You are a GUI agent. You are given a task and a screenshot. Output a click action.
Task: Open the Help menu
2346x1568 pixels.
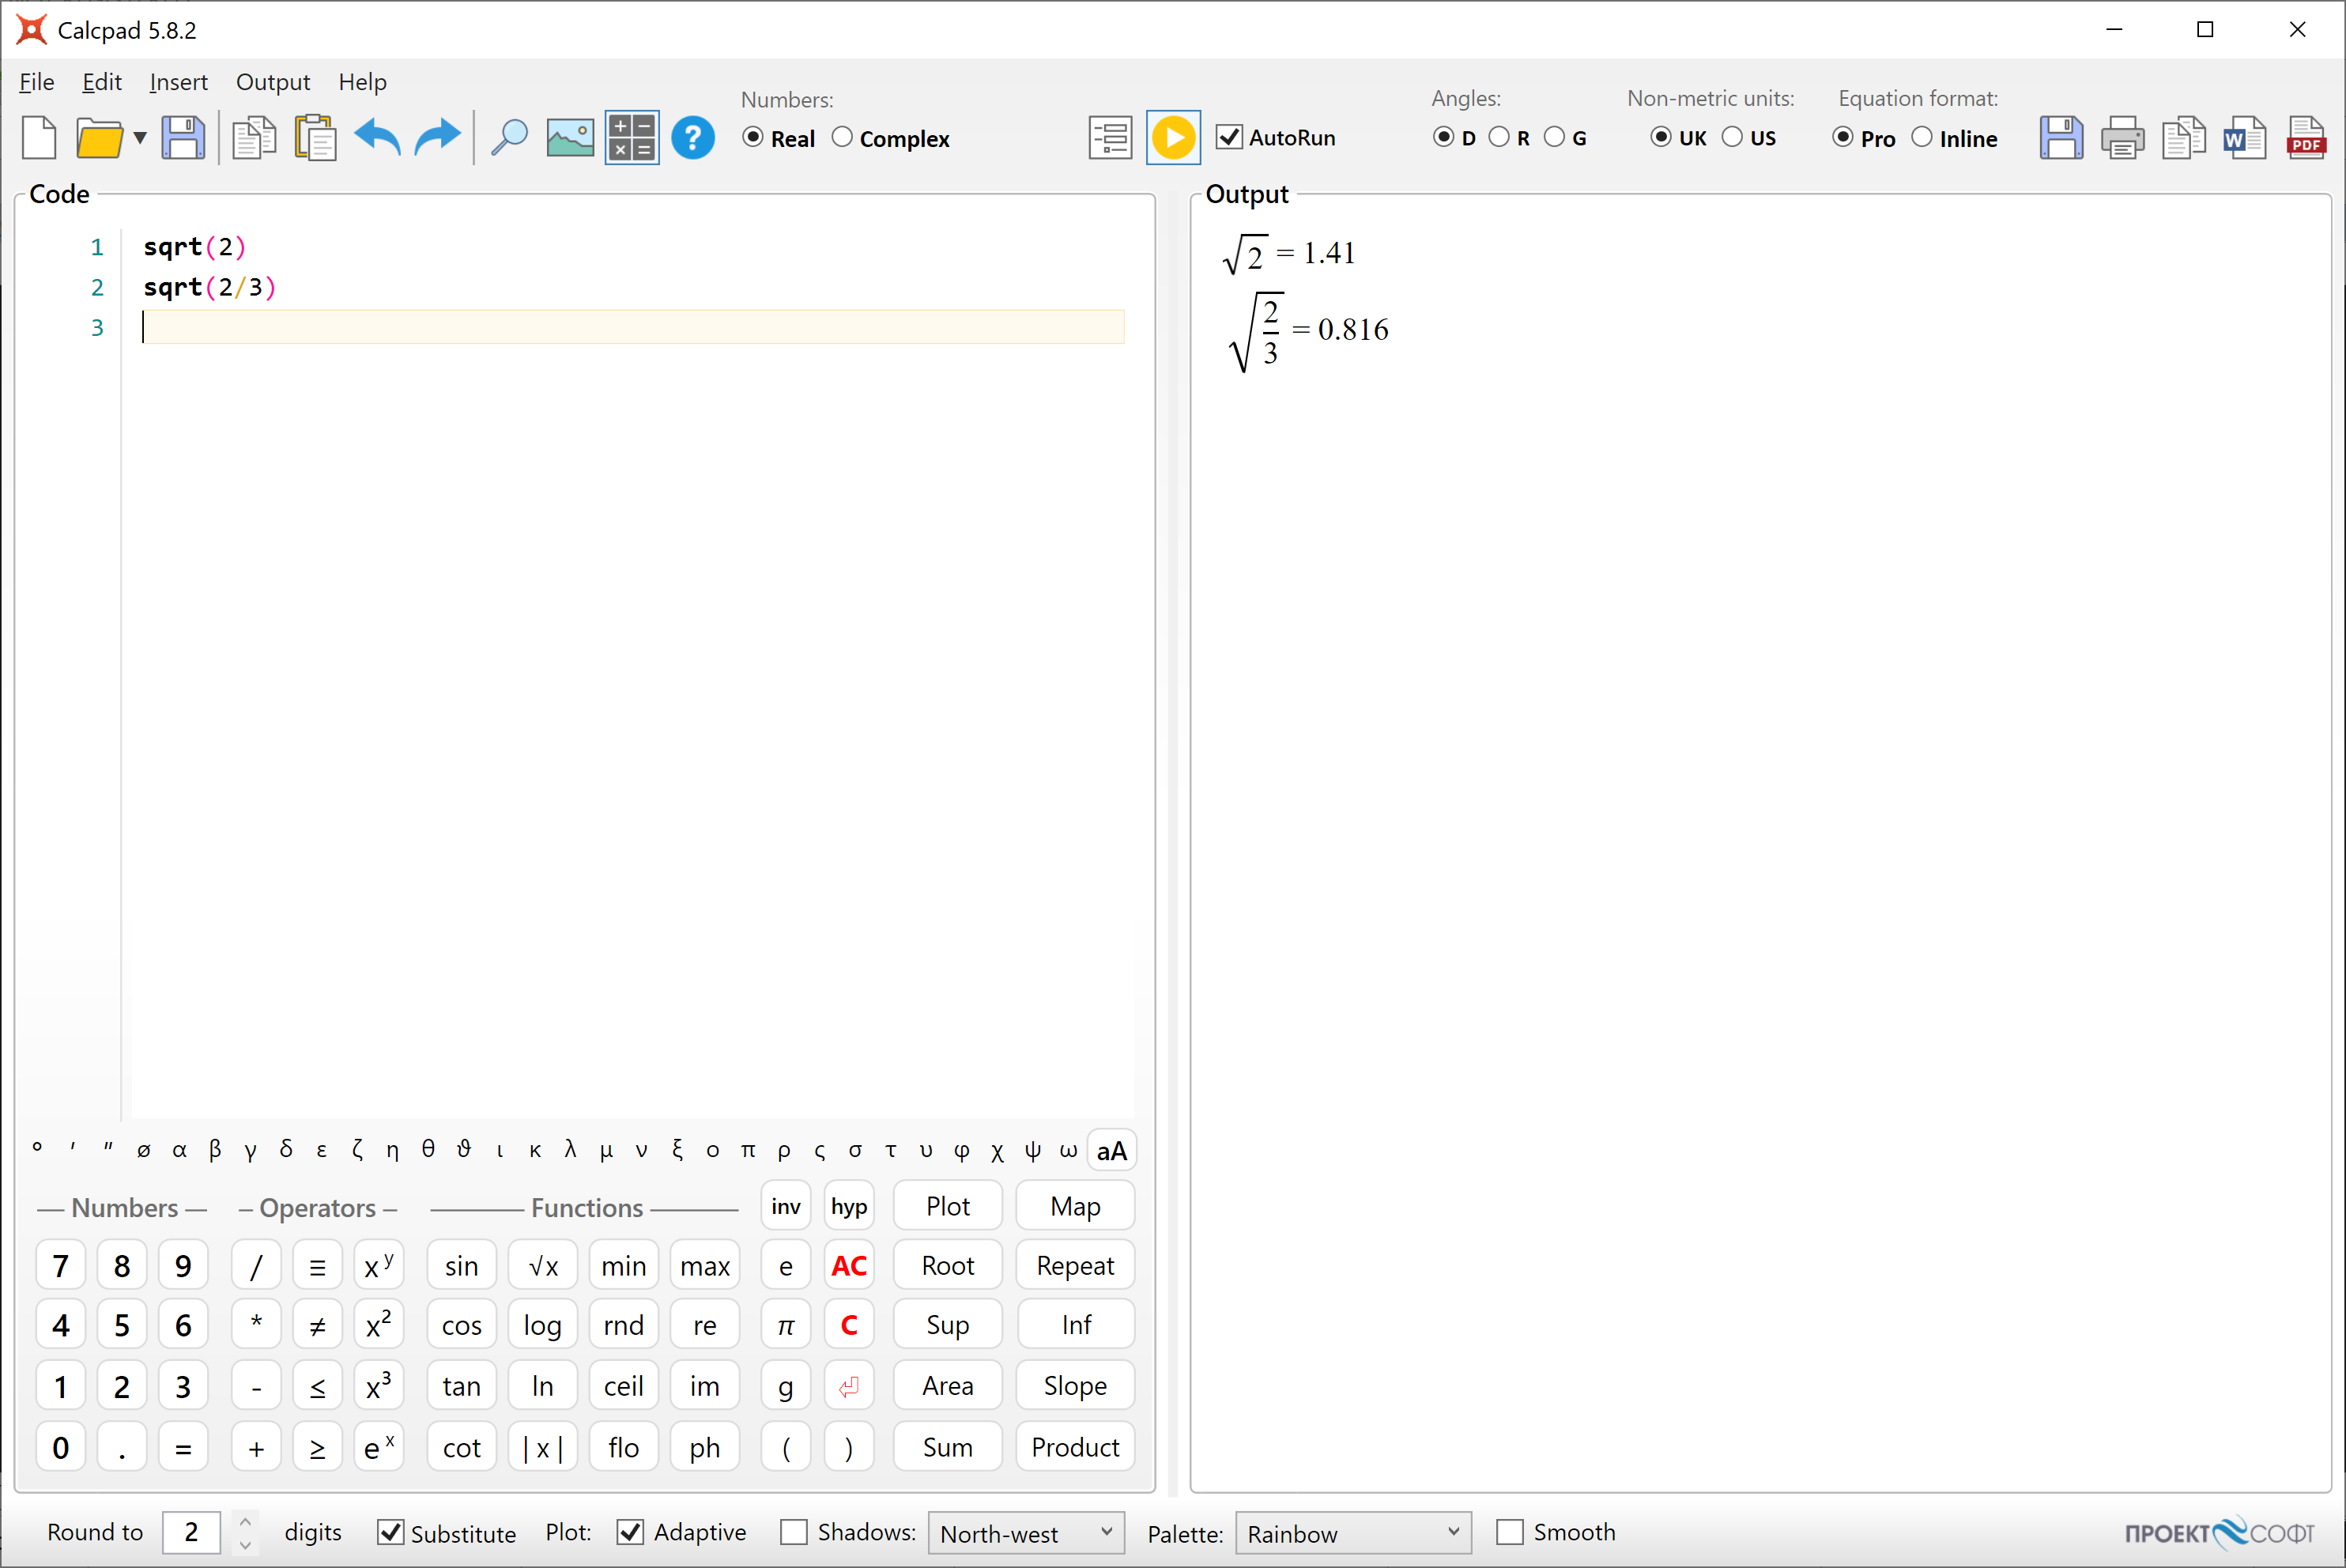(362, 82)
